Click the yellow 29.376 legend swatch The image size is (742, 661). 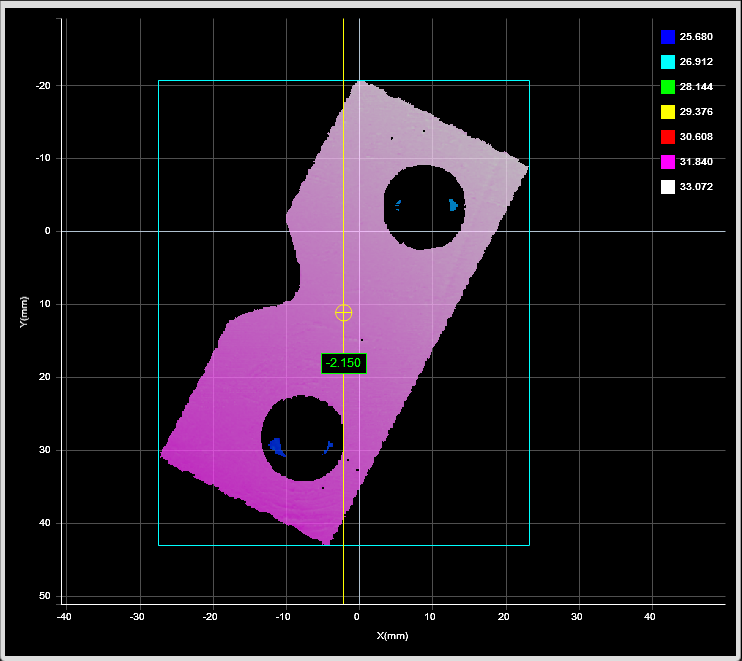[668, 112]
